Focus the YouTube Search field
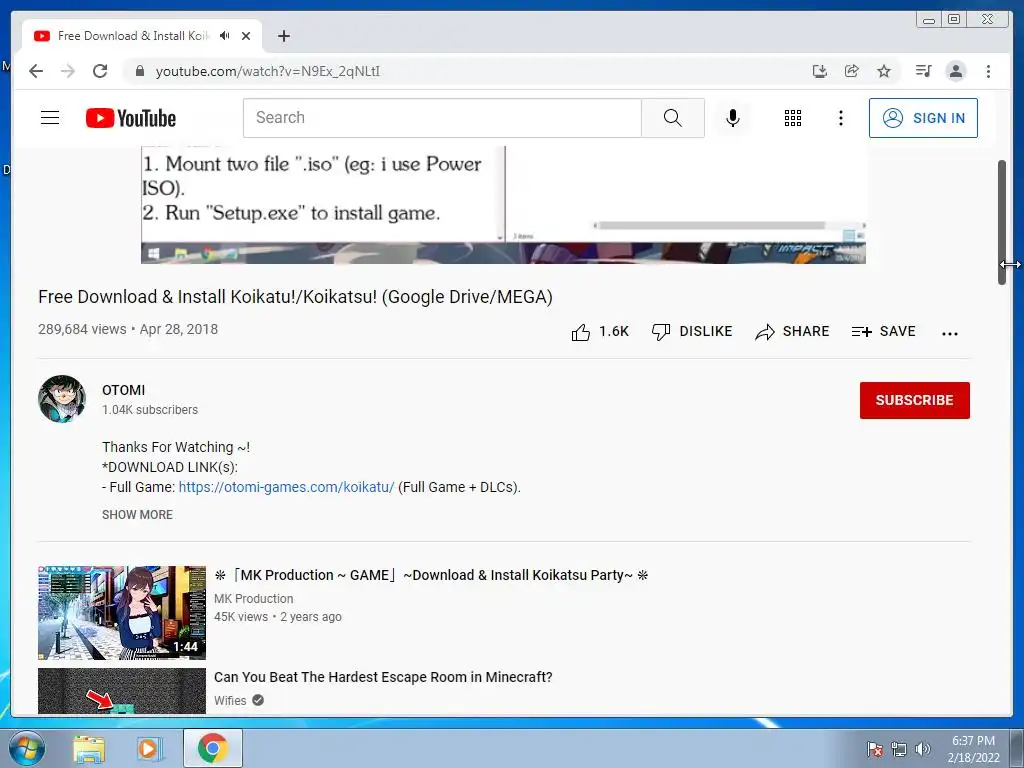The image size is (1024, 768). coord(442,118)
